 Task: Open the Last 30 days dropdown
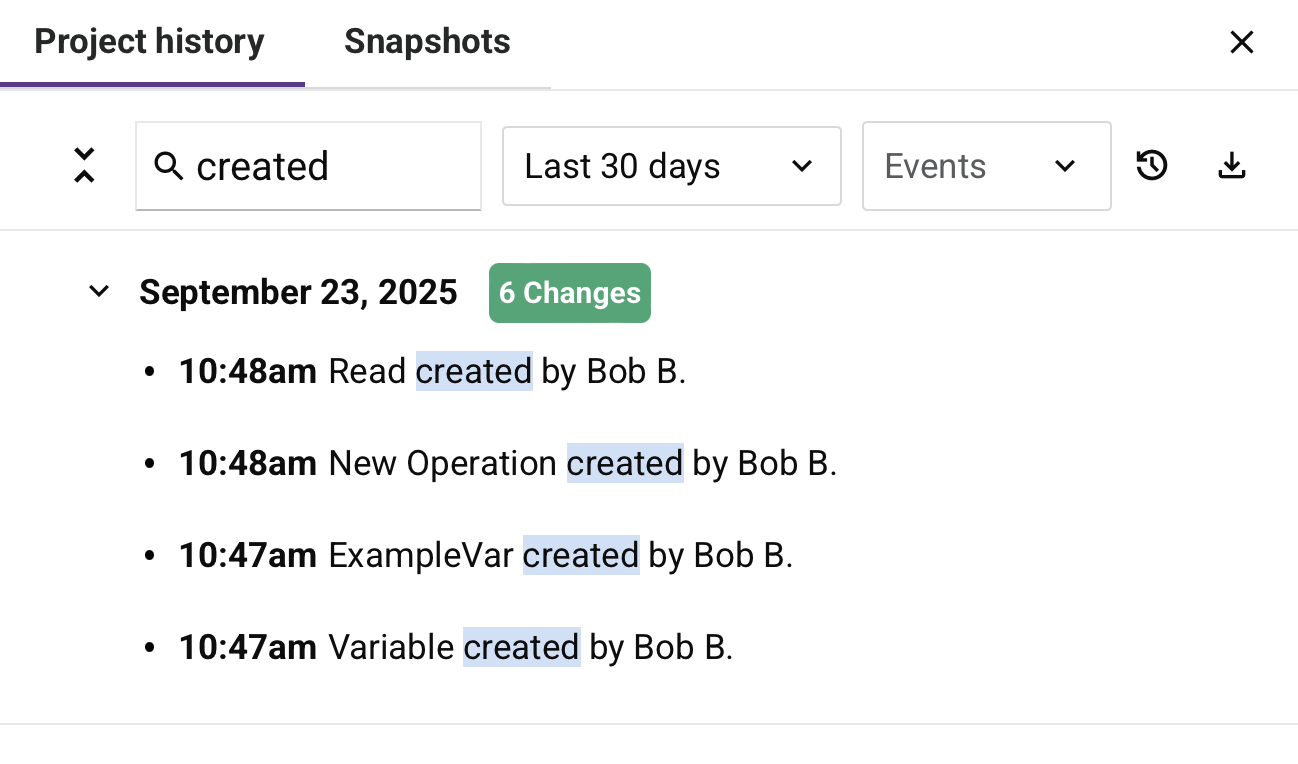pos(671,166)
